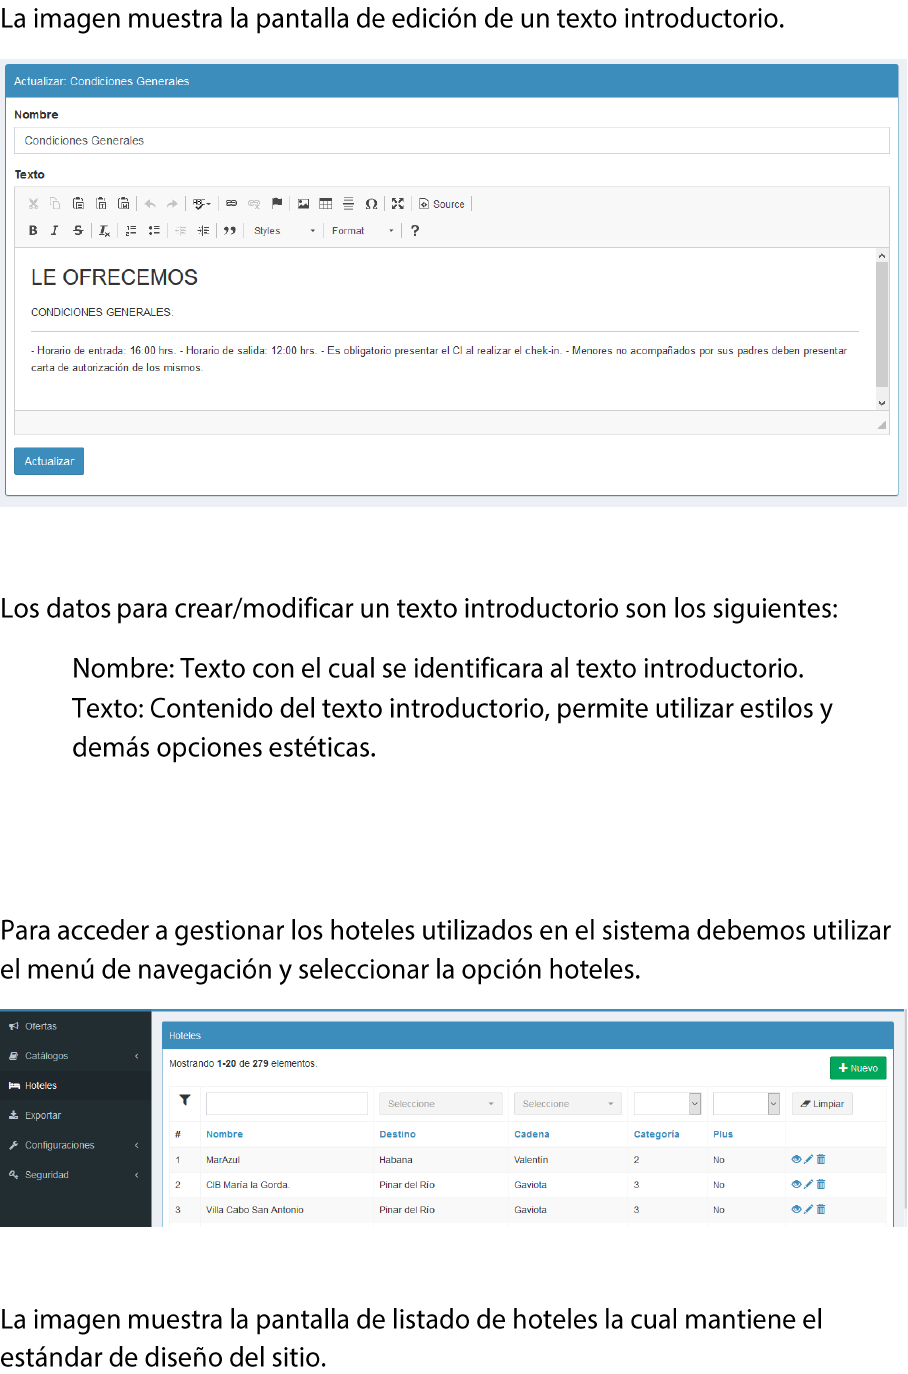This screenshot has width=908, height=1374.
Task: Click the About editor question mark
Action: pos(415,231)
